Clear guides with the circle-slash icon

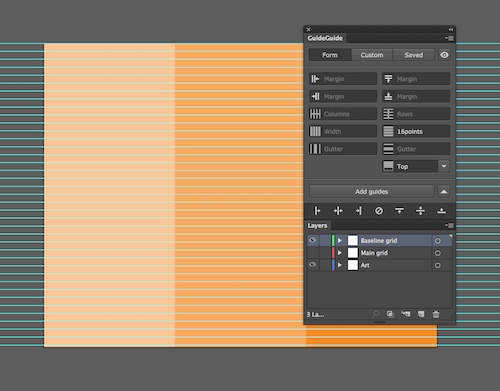(379, 211)
